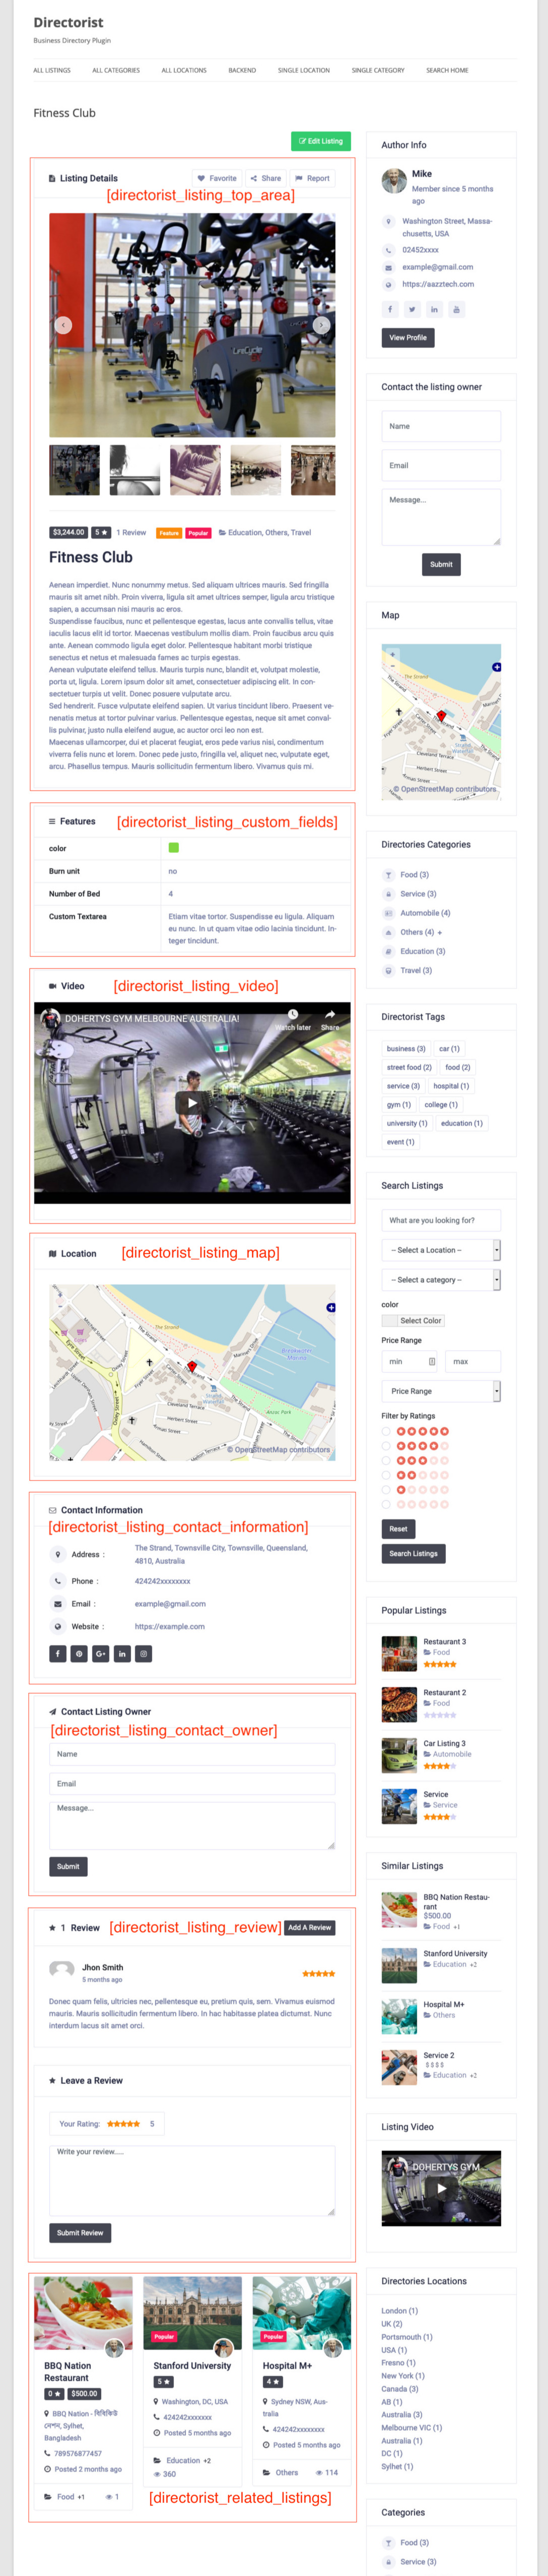Open the ALL LOCATIONS menu
This screenshot has height=2576, width=548.
[x=184, y=71]
